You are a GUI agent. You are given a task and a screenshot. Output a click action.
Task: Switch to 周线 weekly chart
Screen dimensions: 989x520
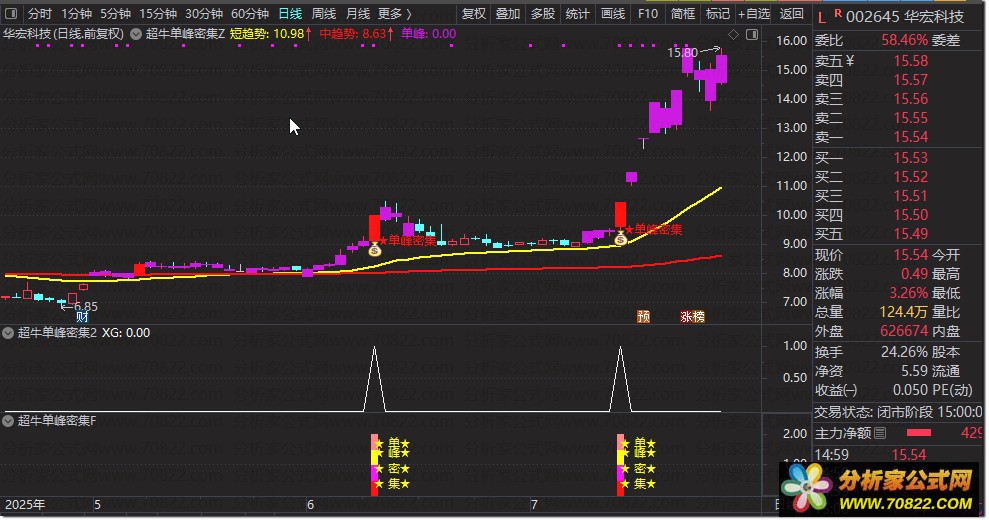coord(324,13)
